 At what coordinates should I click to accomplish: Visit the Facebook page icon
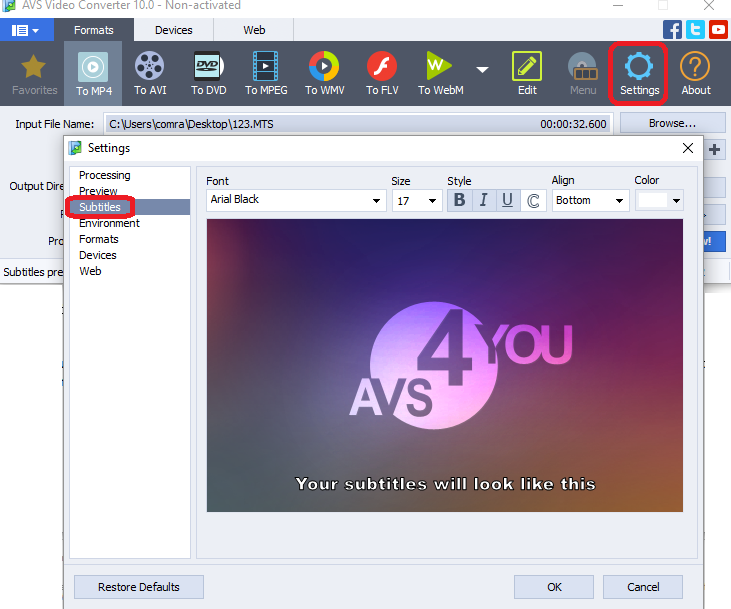[672, 29]
